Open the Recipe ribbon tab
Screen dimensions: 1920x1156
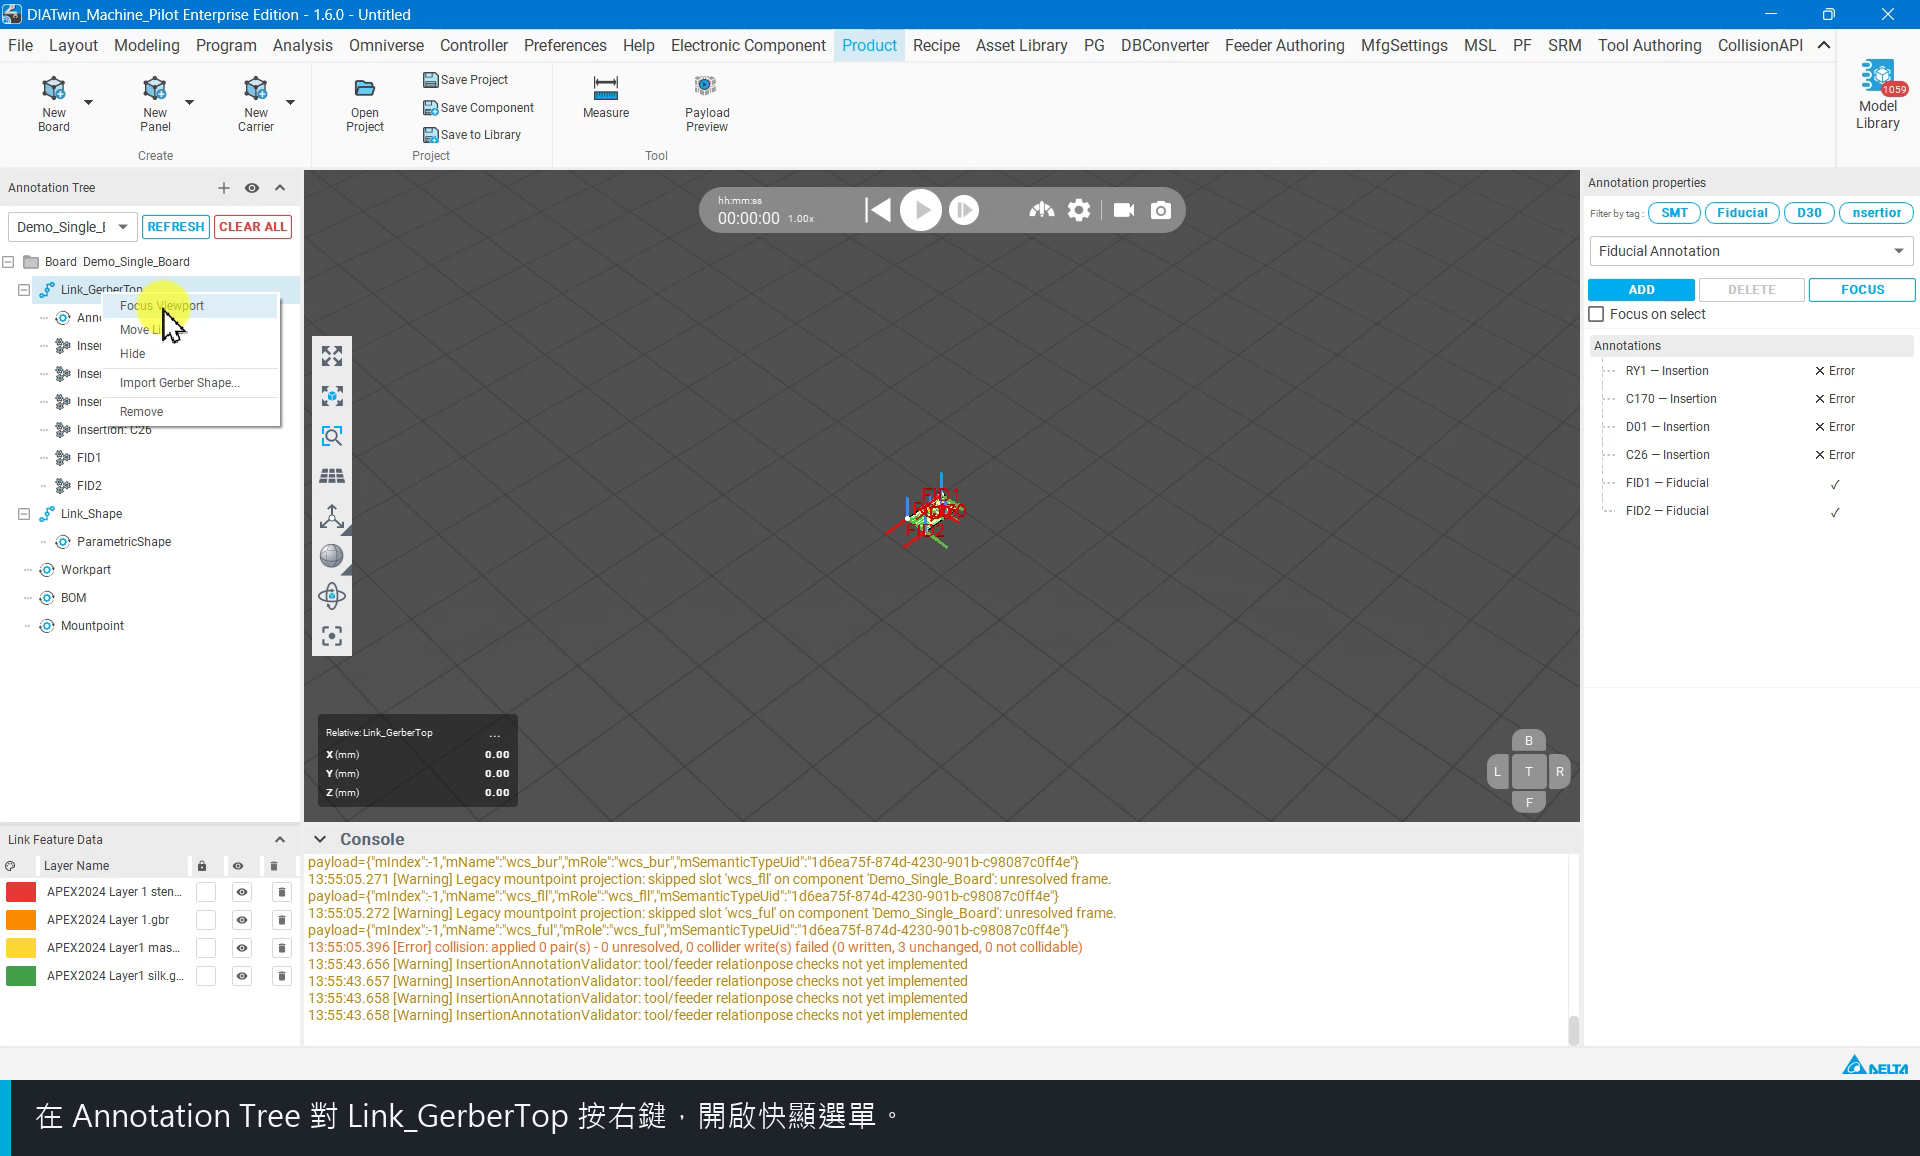coord(936,46)
